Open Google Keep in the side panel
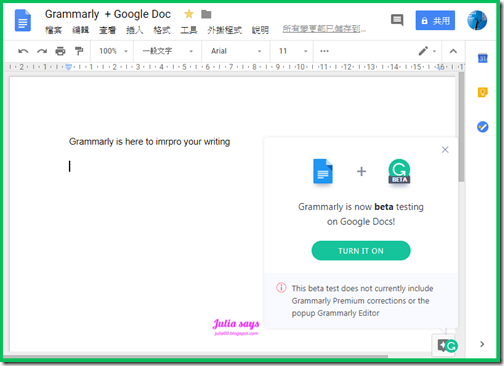This screenshot has height=366, width=504. click(482, 92)
